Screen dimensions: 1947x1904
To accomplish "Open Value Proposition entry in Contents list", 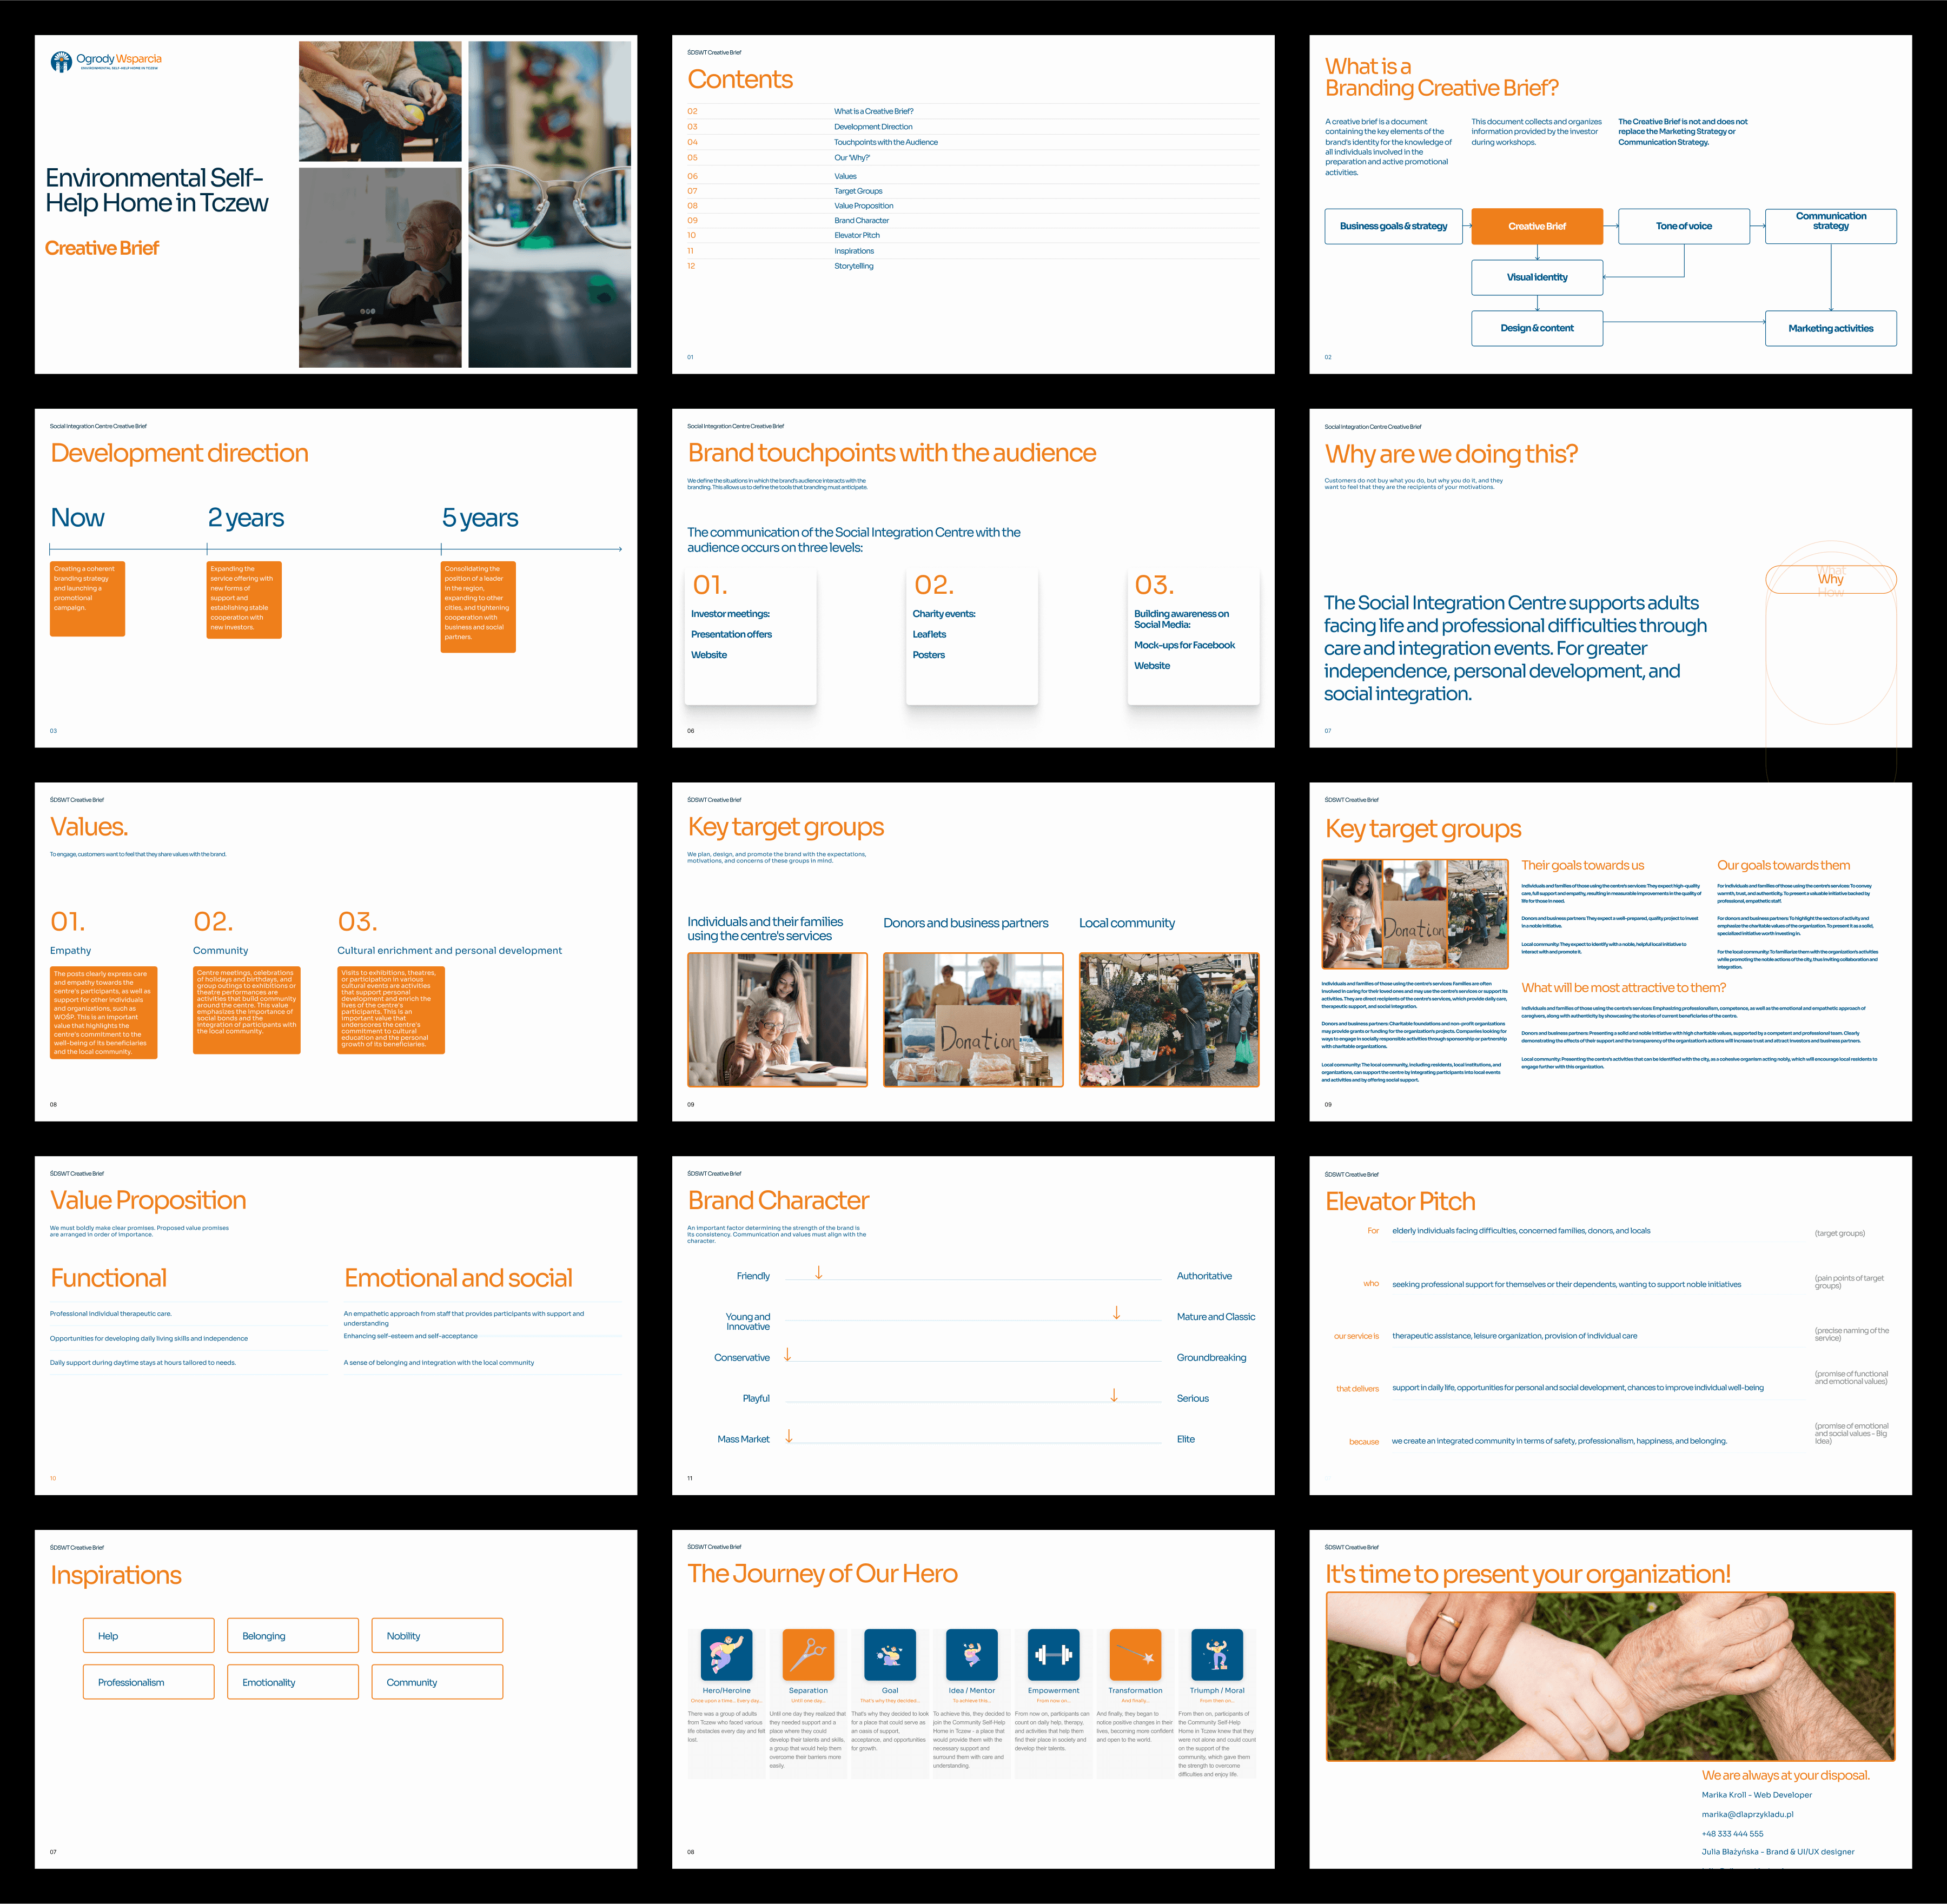I will (864, 206).
